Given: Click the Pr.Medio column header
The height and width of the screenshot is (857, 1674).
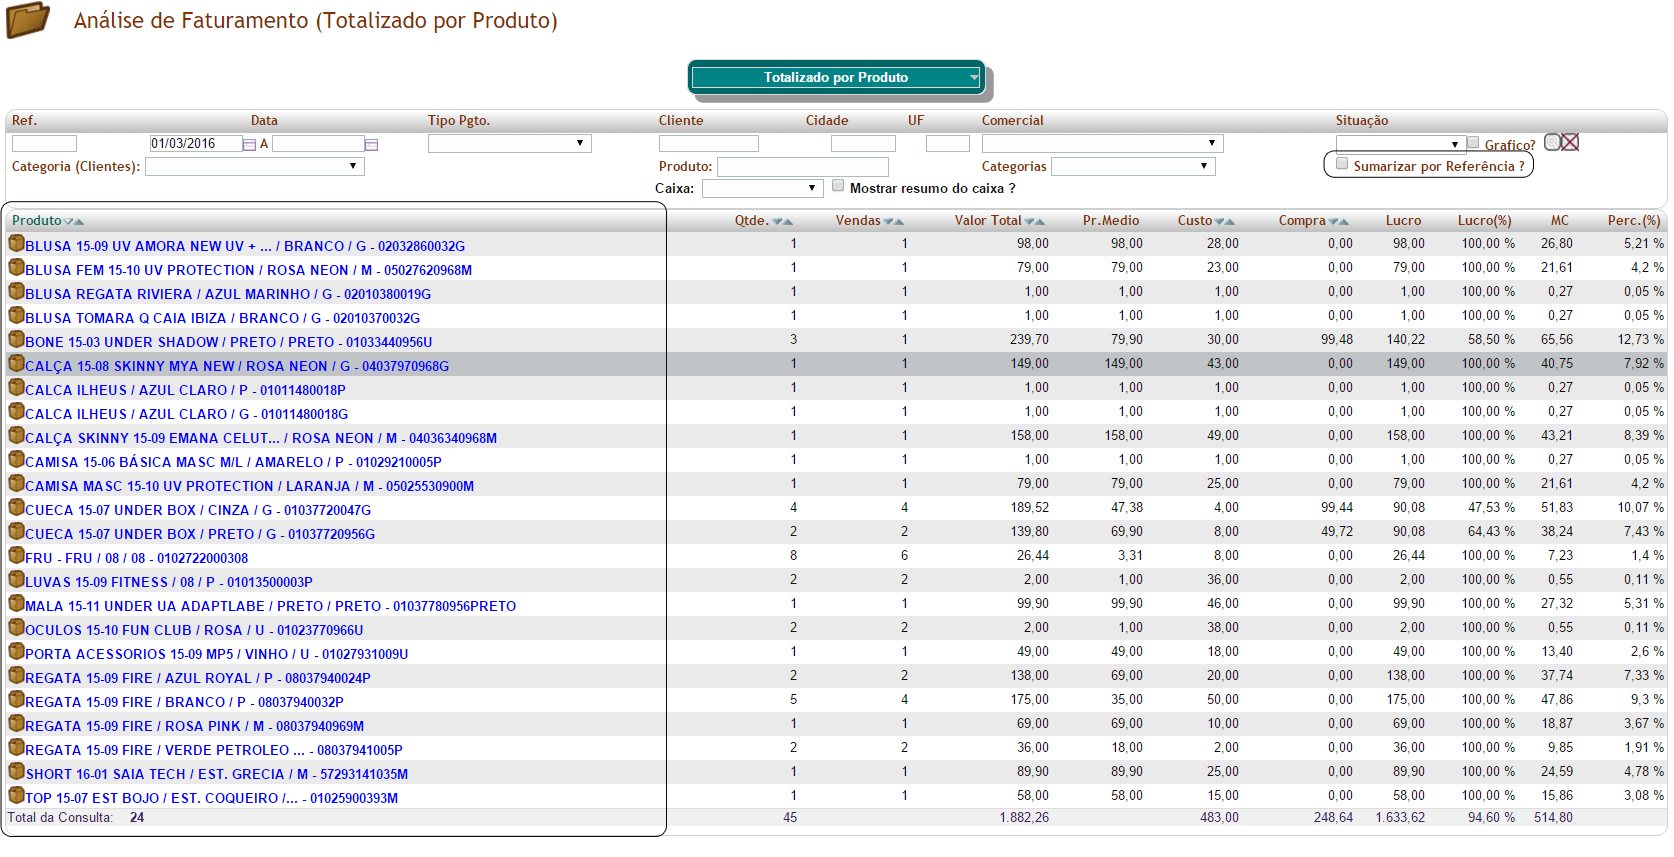Looking at the screenshot, I should [1111, 221].
